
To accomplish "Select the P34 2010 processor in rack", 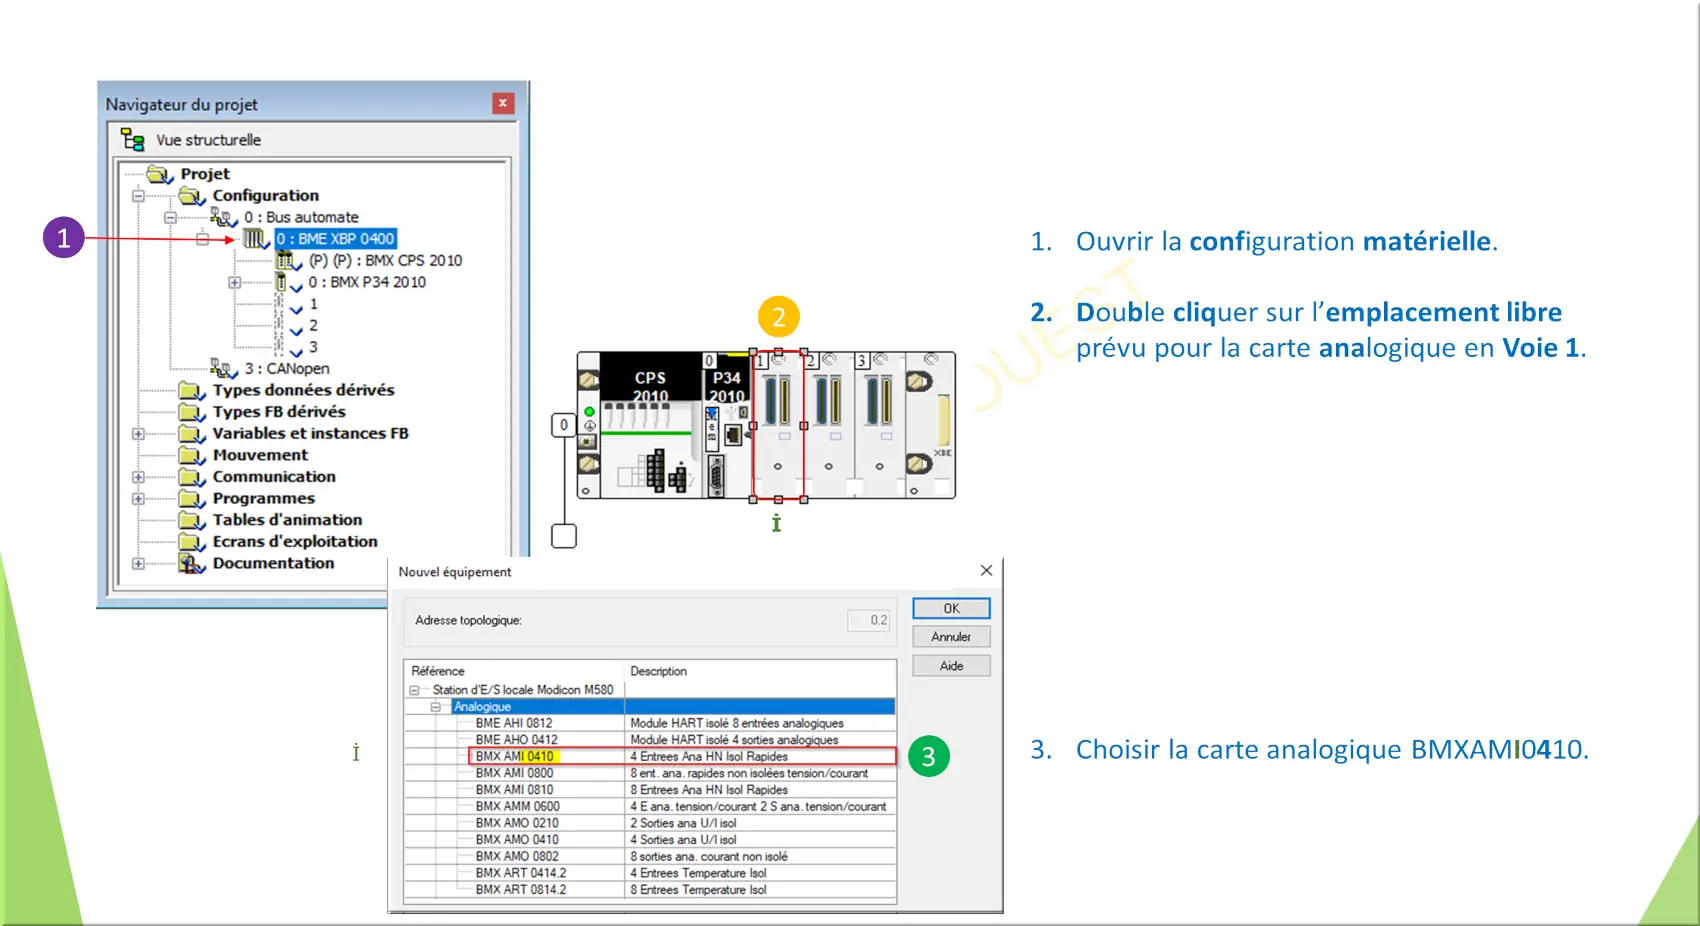I will pos(727,425).
